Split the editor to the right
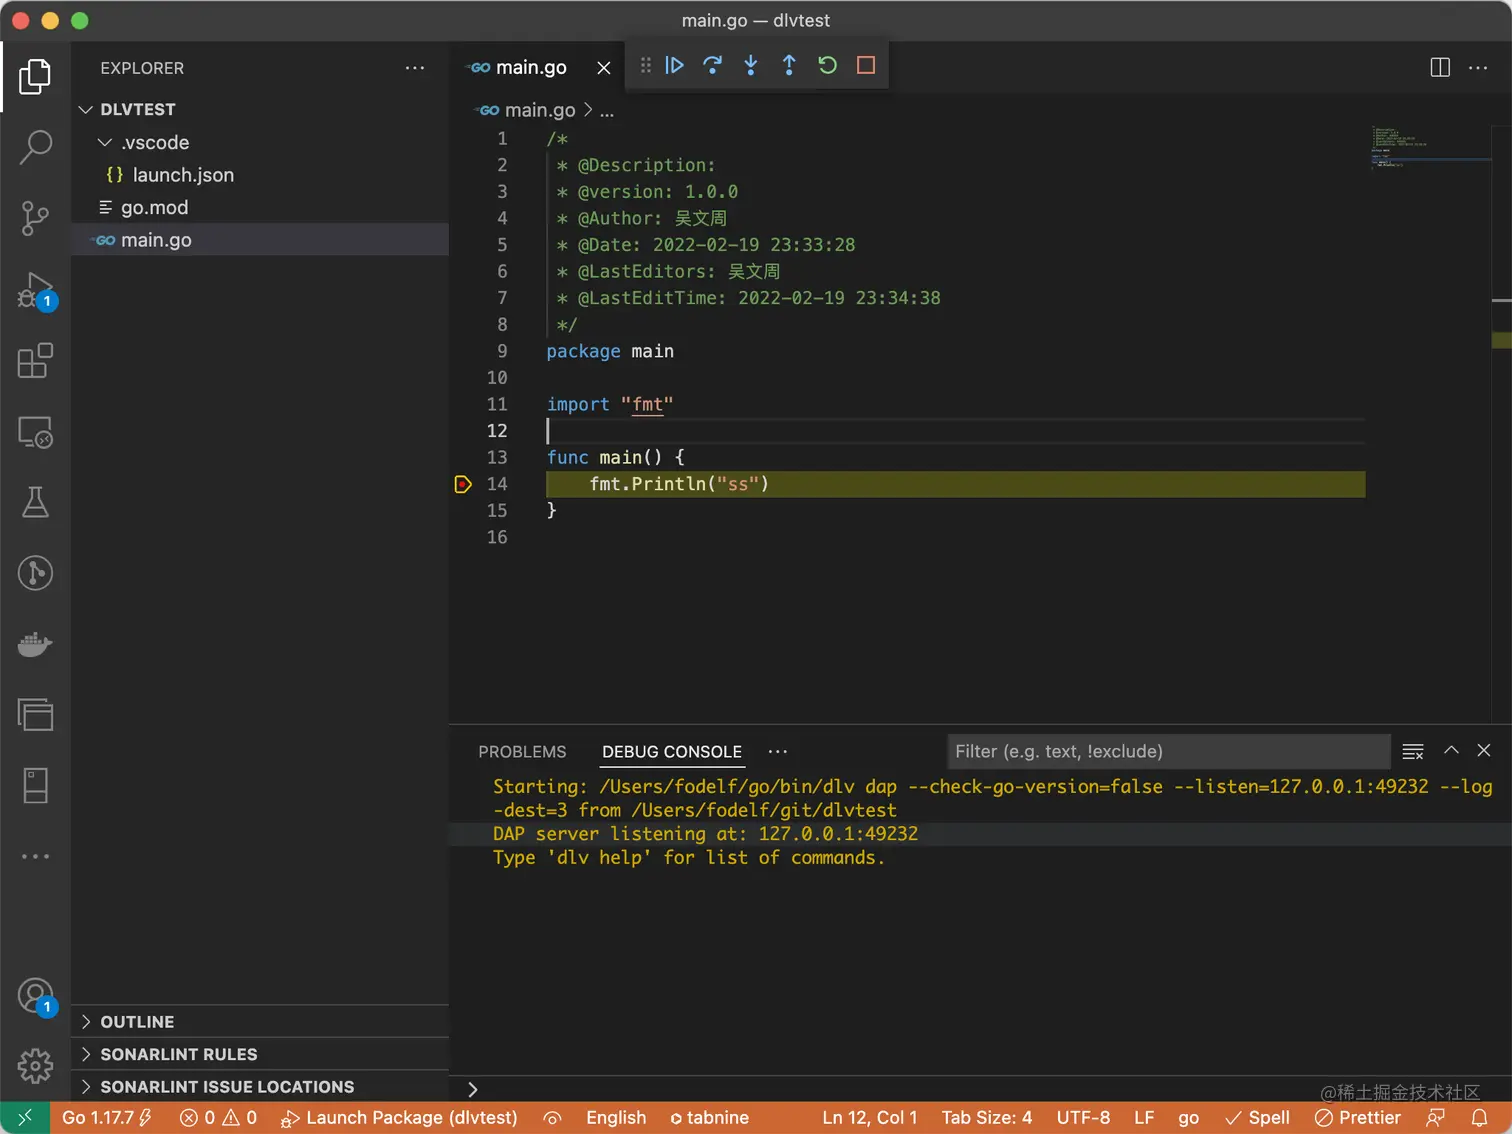Screen dimensions: 1512x1134 click(1440, 67)
